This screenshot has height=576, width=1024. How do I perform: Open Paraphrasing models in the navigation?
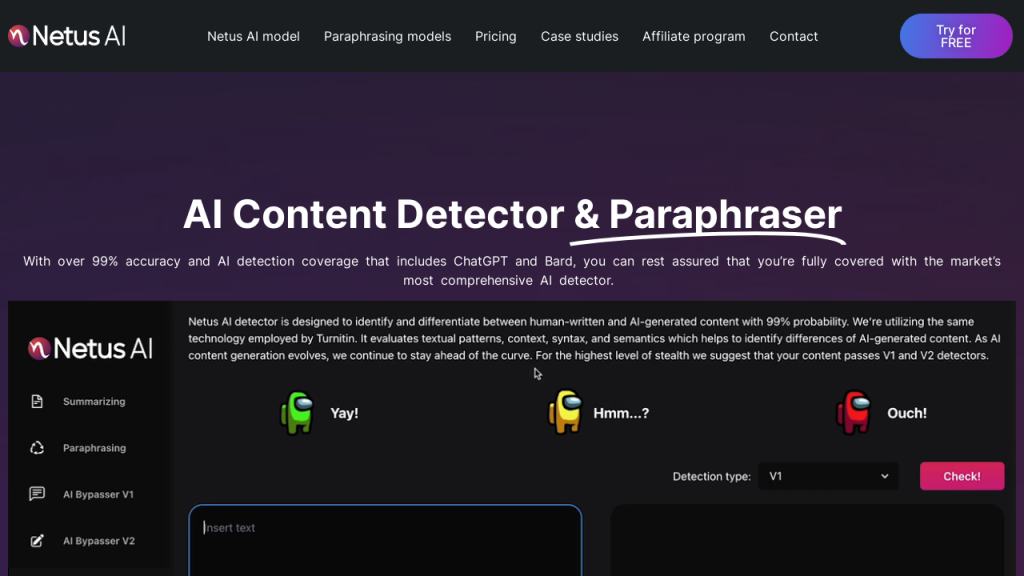pos(387,37)
